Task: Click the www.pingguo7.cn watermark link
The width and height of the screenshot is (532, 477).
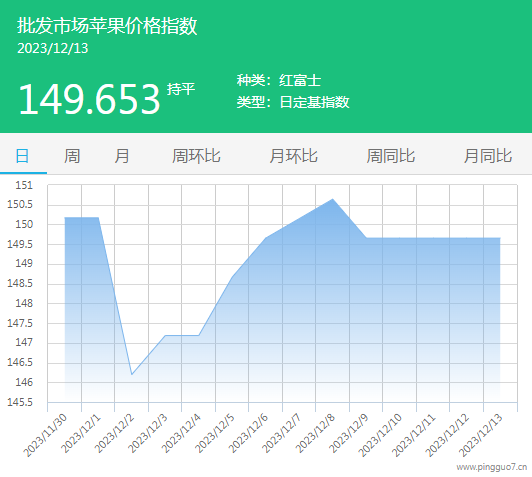Action: point(492,467)
